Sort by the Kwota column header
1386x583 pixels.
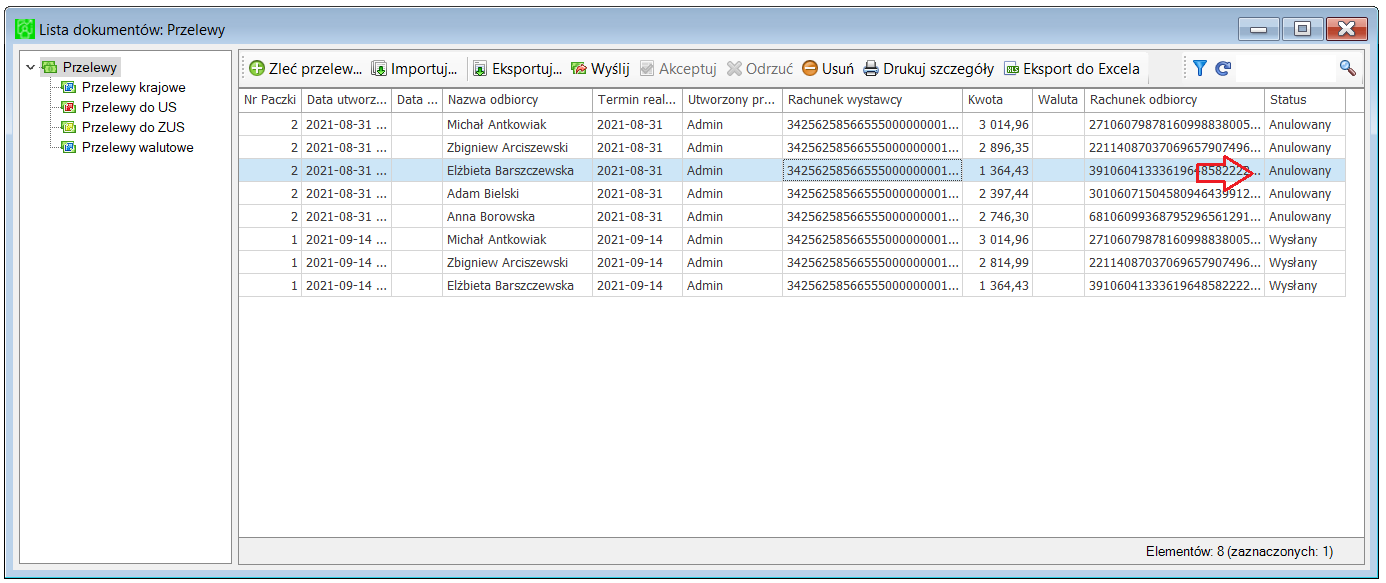997,100
